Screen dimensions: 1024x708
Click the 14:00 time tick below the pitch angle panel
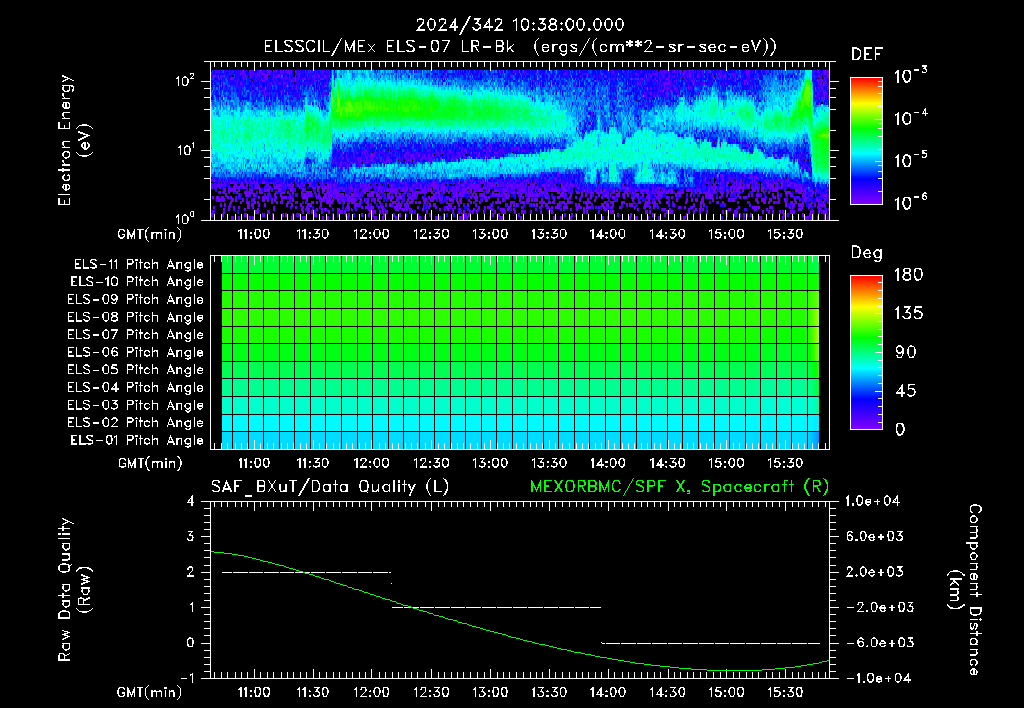click(608, 463)
